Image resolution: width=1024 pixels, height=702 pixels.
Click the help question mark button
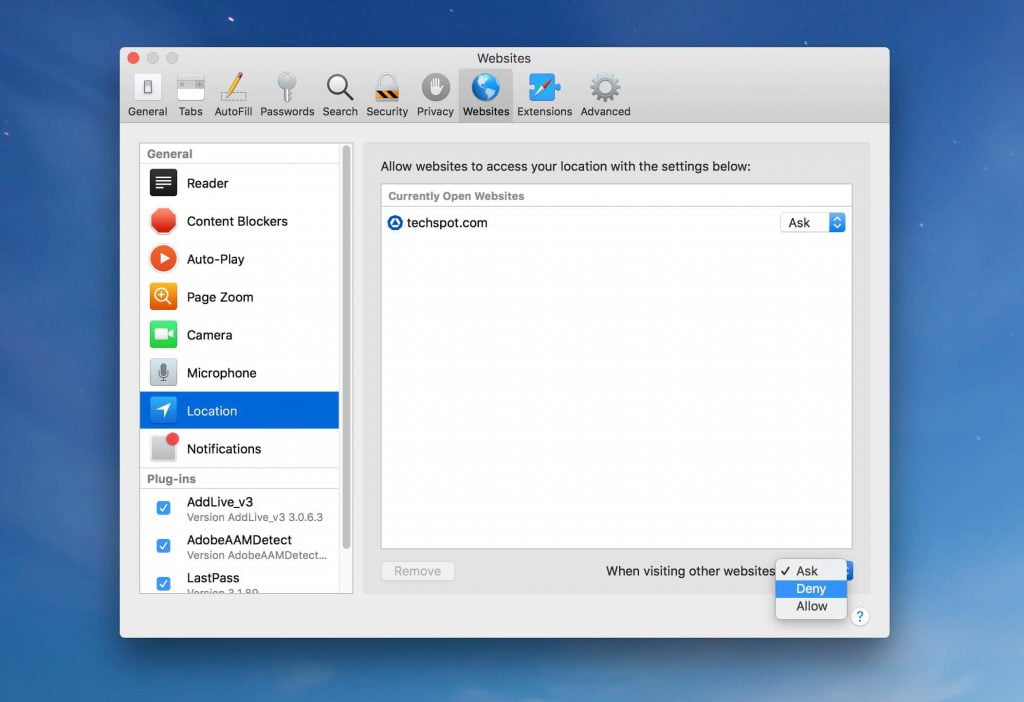tap(860, 617)
